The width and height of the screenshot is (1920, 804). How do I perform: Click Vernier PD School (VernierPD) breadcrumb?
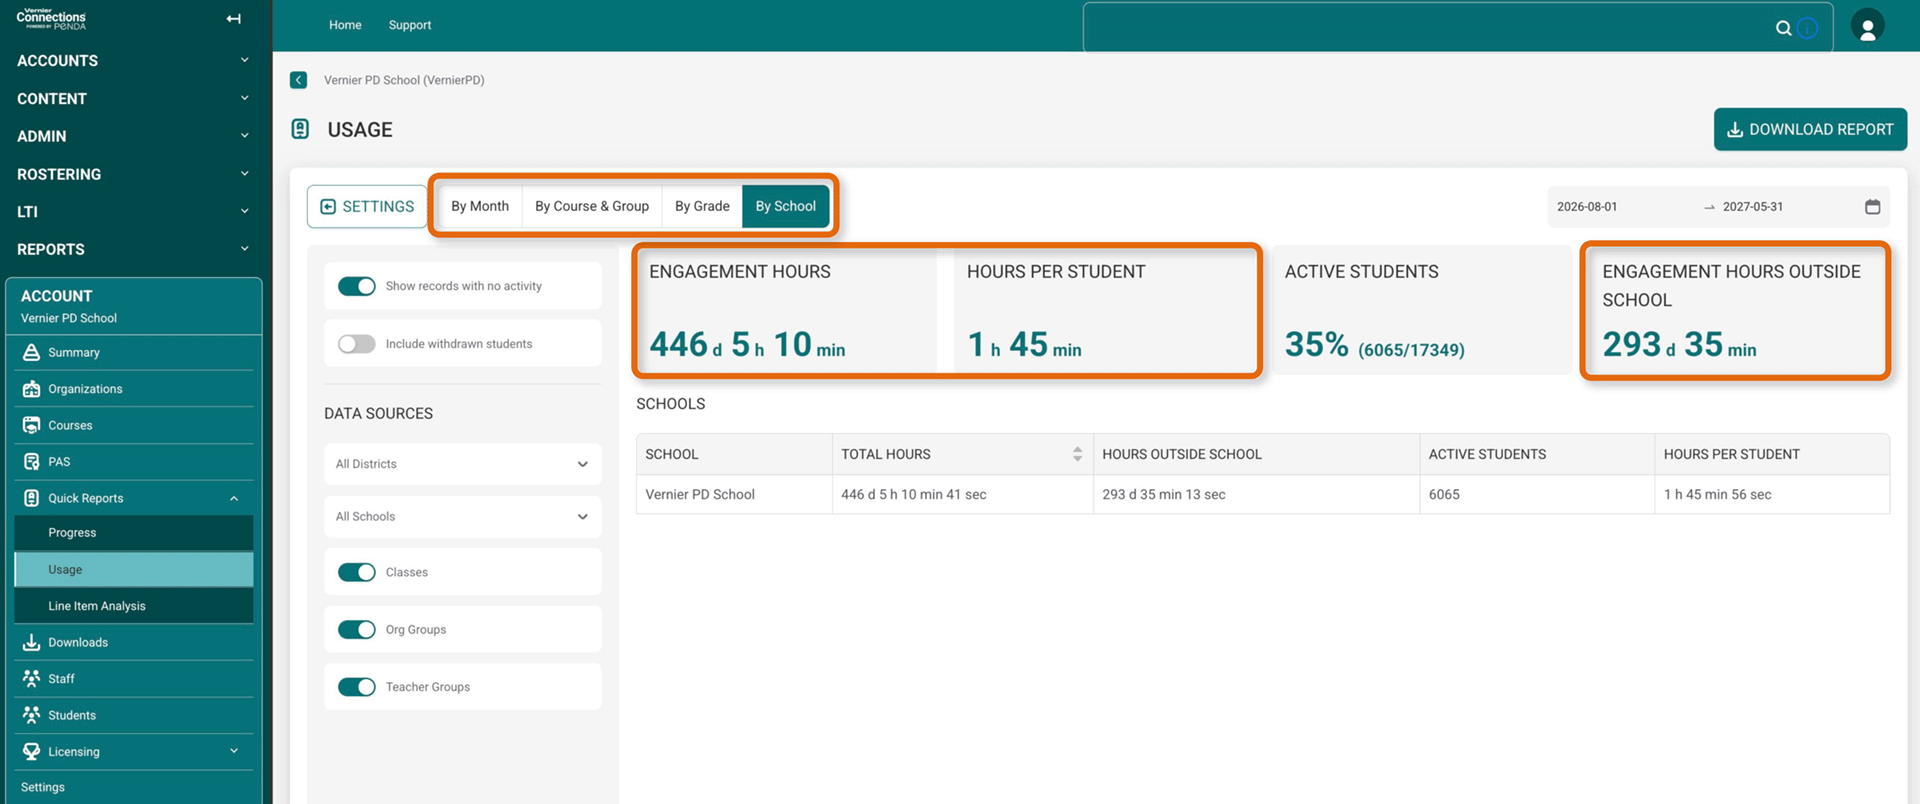coord(404,80)
